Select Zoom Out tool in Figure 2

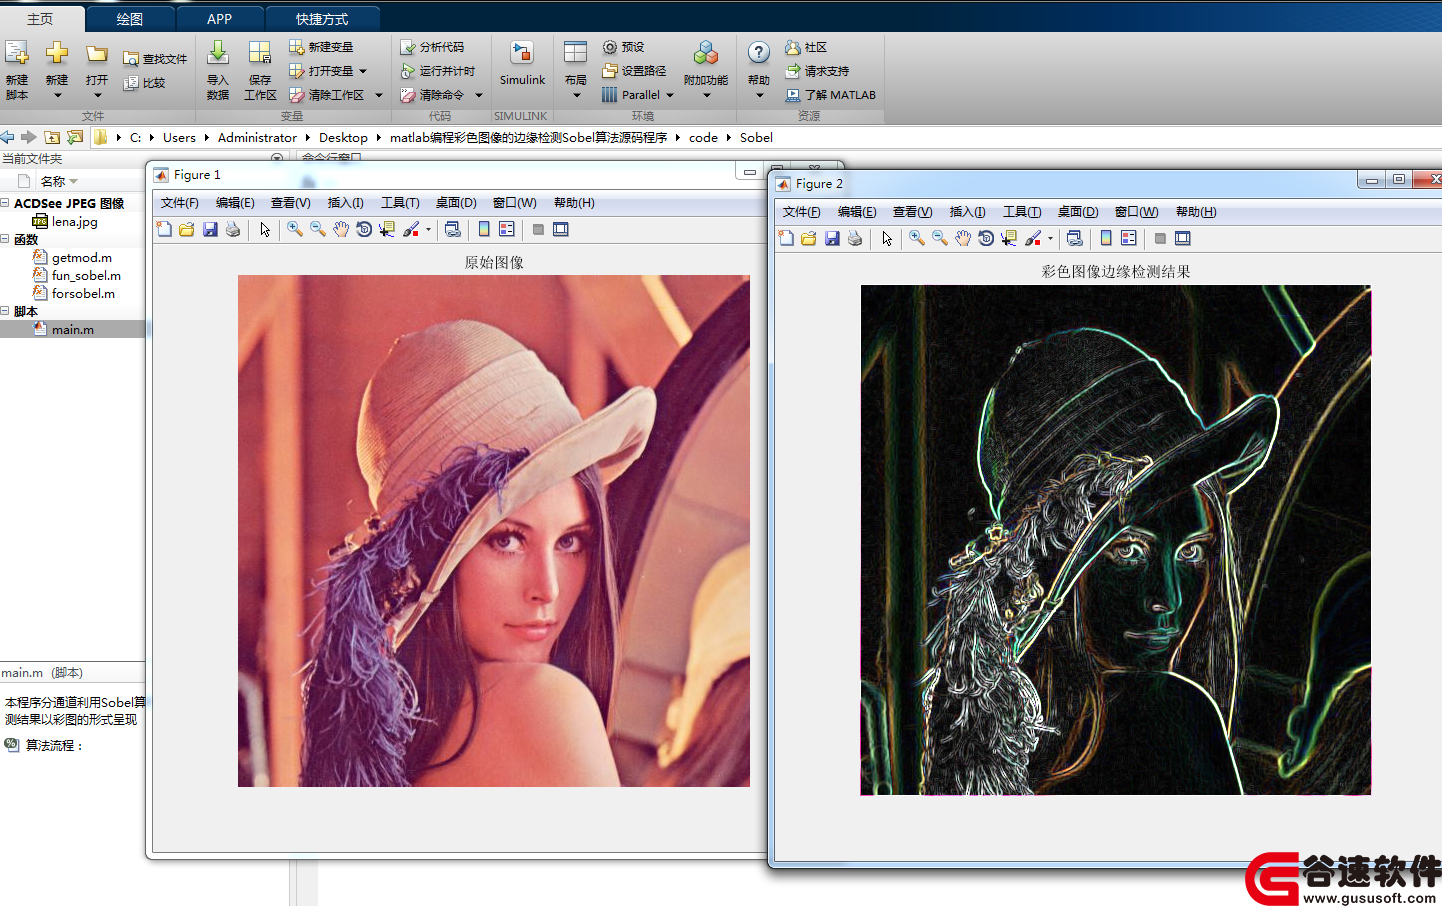point(940,238)
